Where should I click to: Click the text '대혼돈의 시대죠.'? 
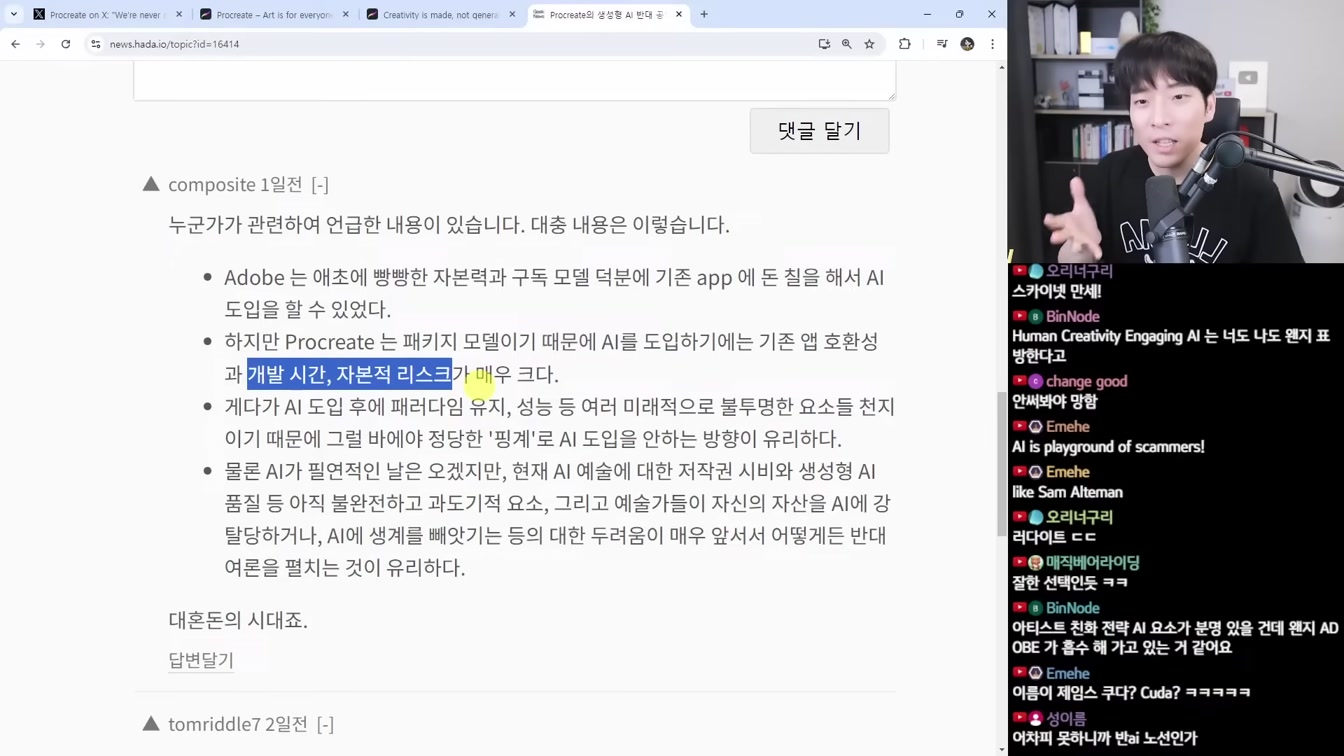coord(238,620)
